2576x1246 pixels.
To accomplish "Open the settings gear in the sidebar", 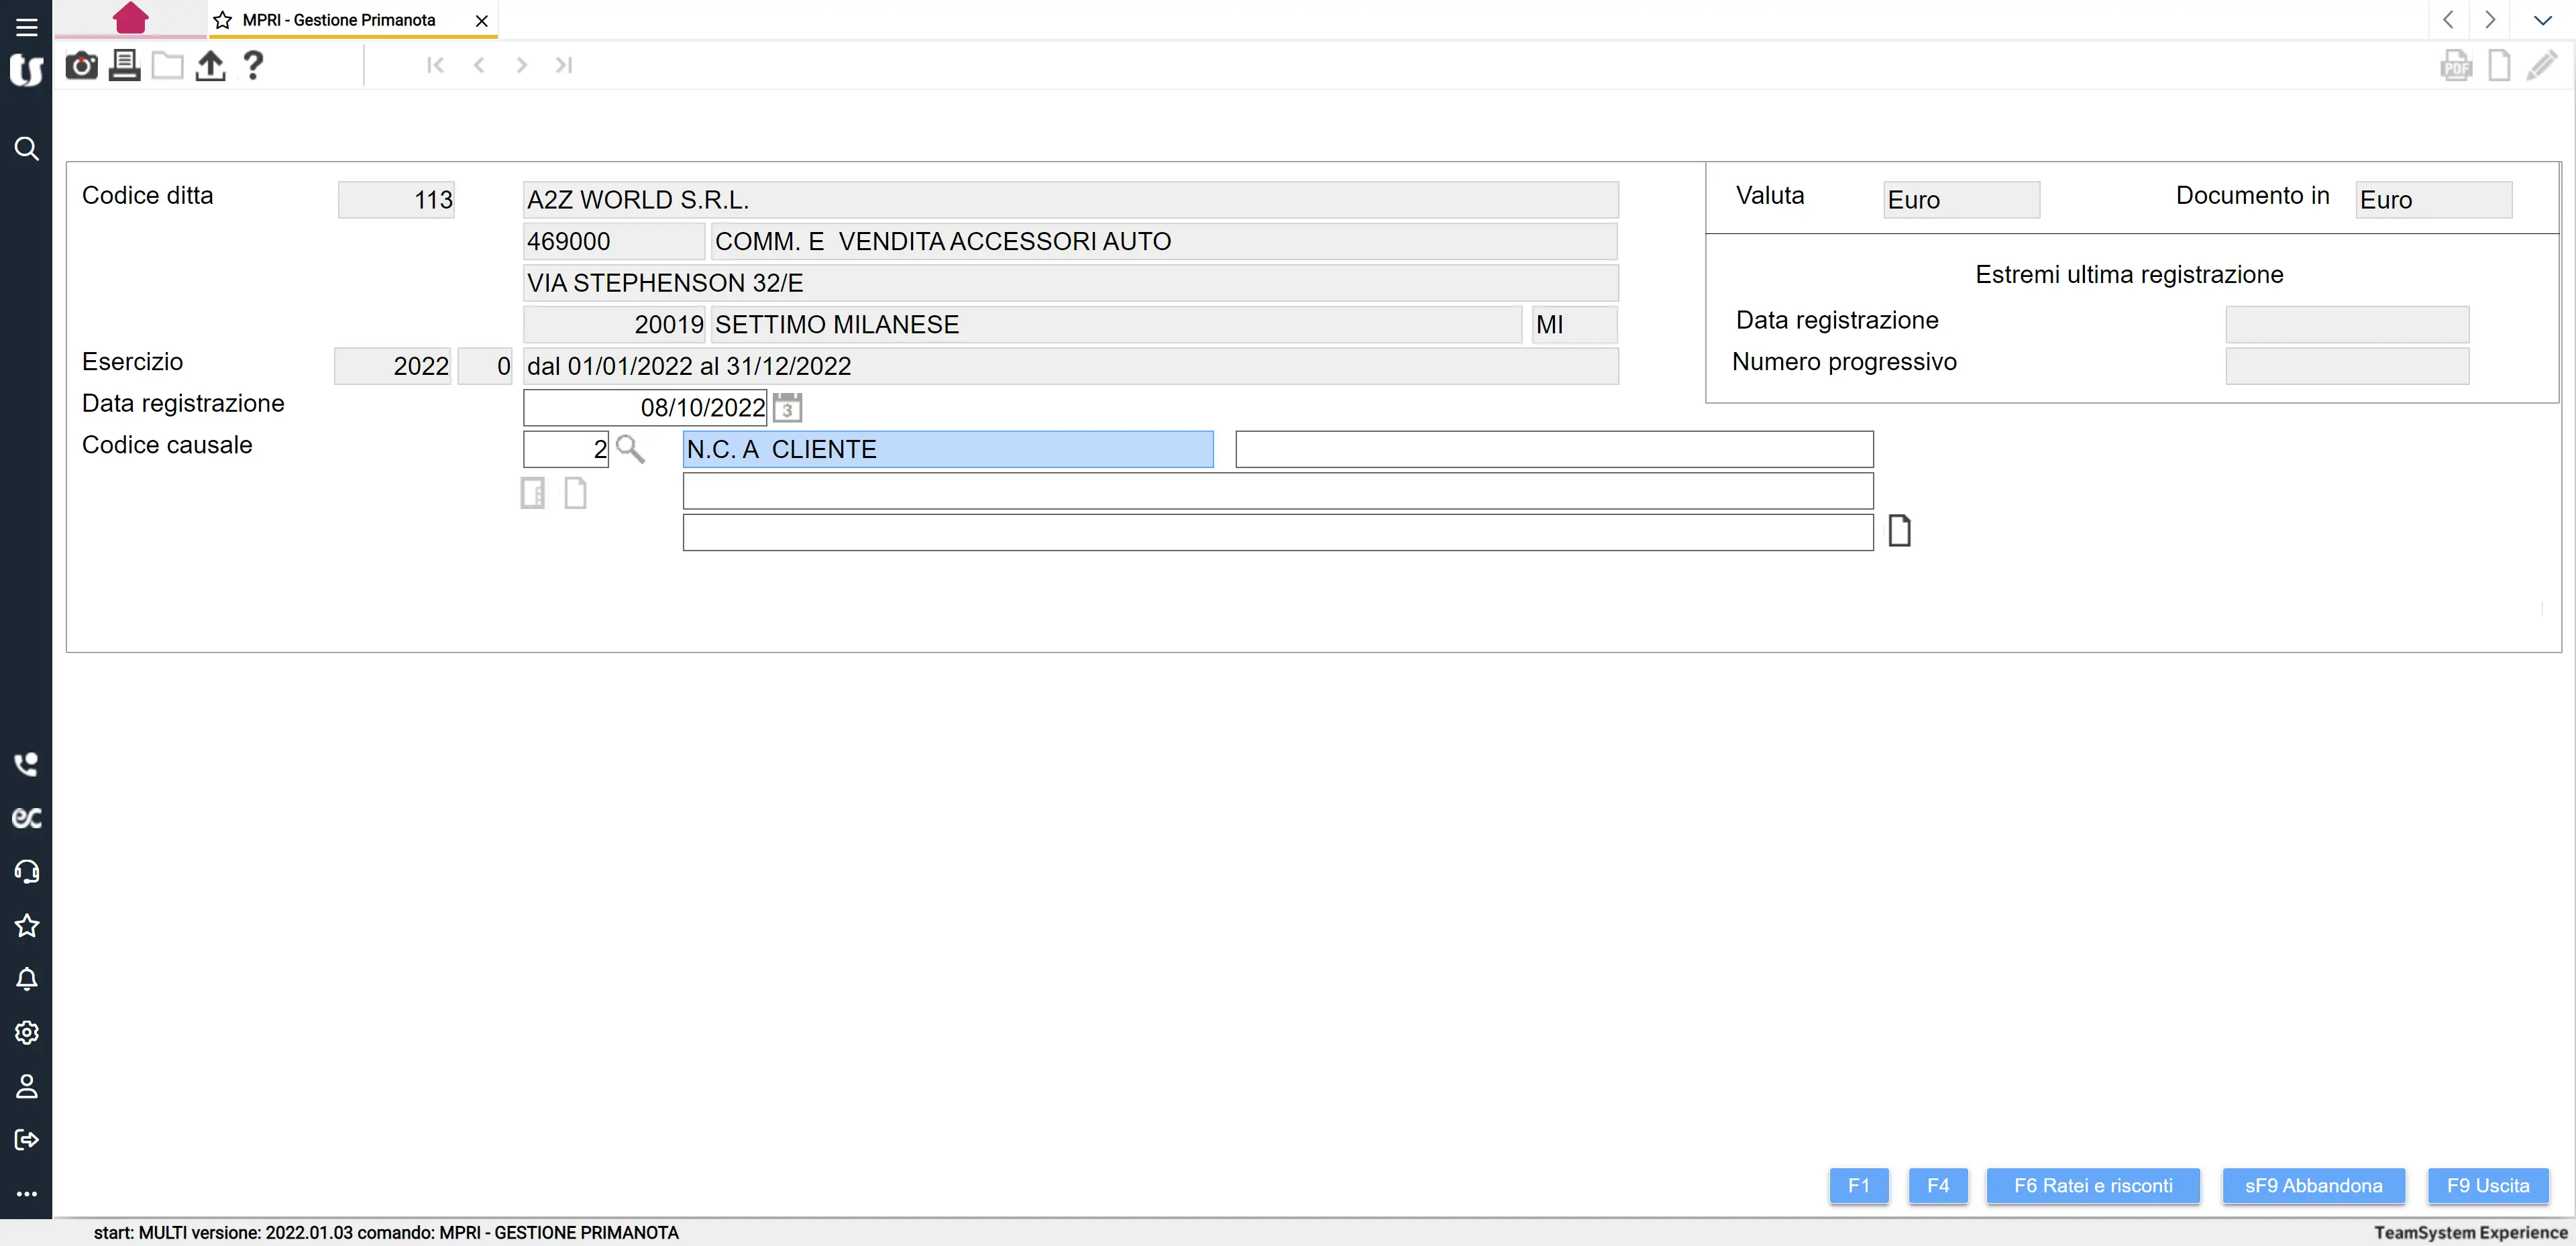I will pos(27,1032).
